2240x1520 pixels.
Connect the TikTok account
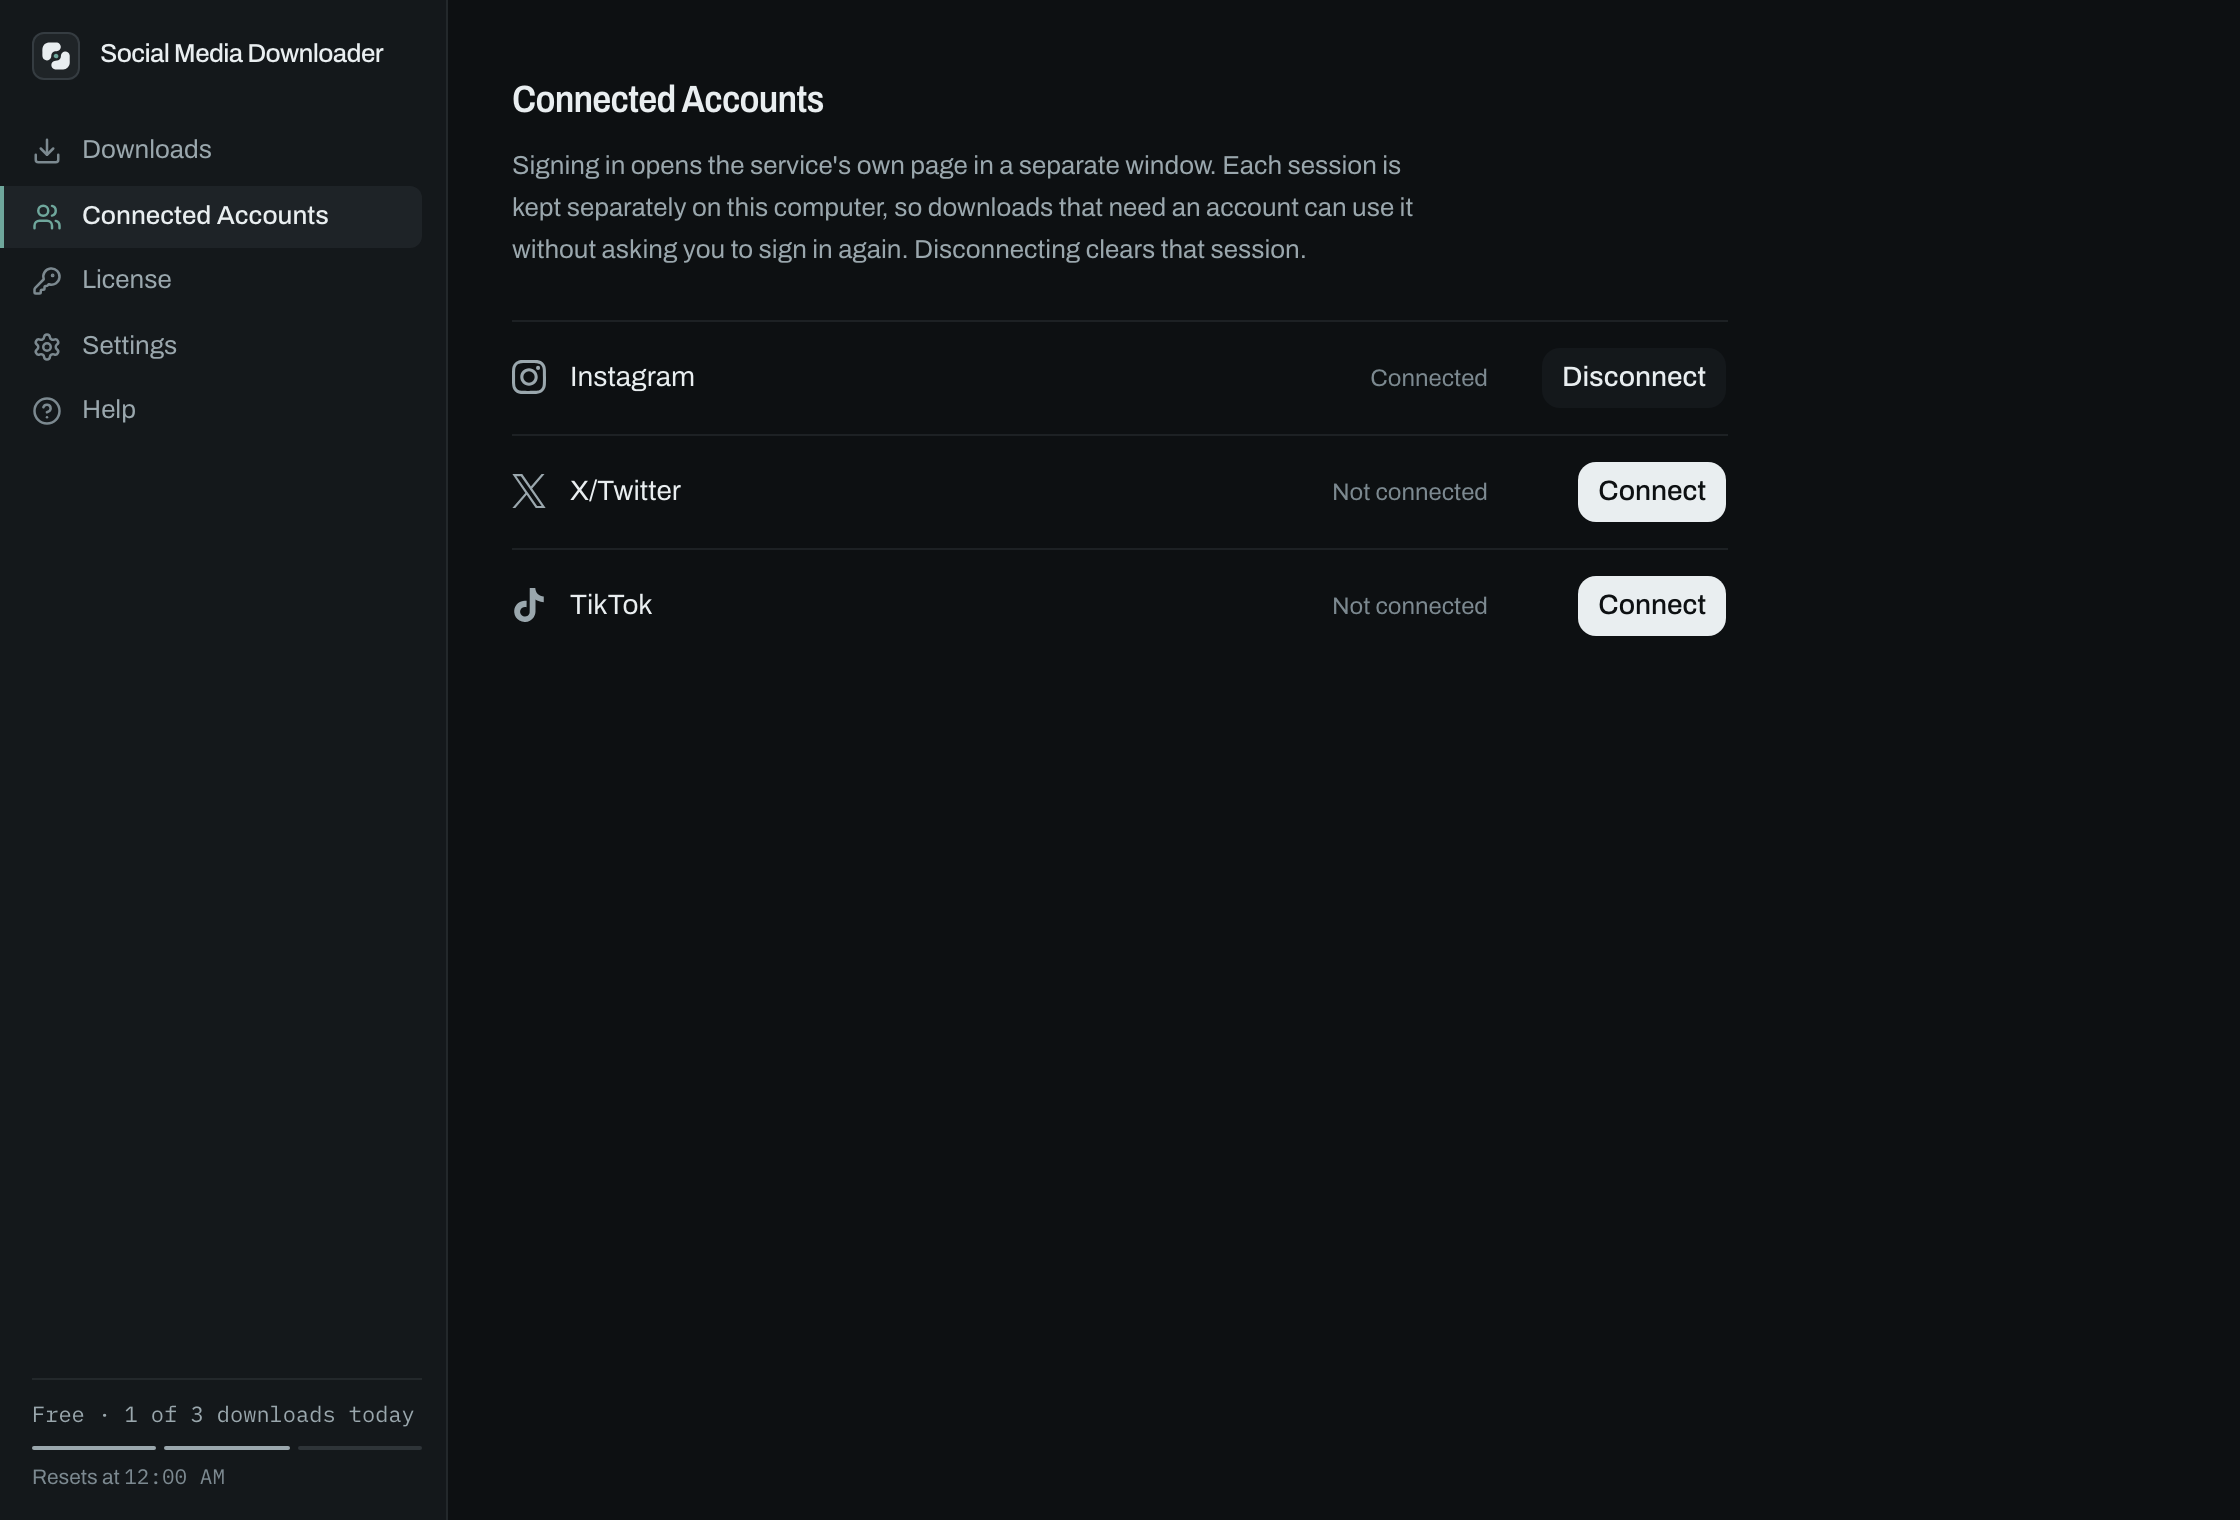click(x=1652, y=605)
